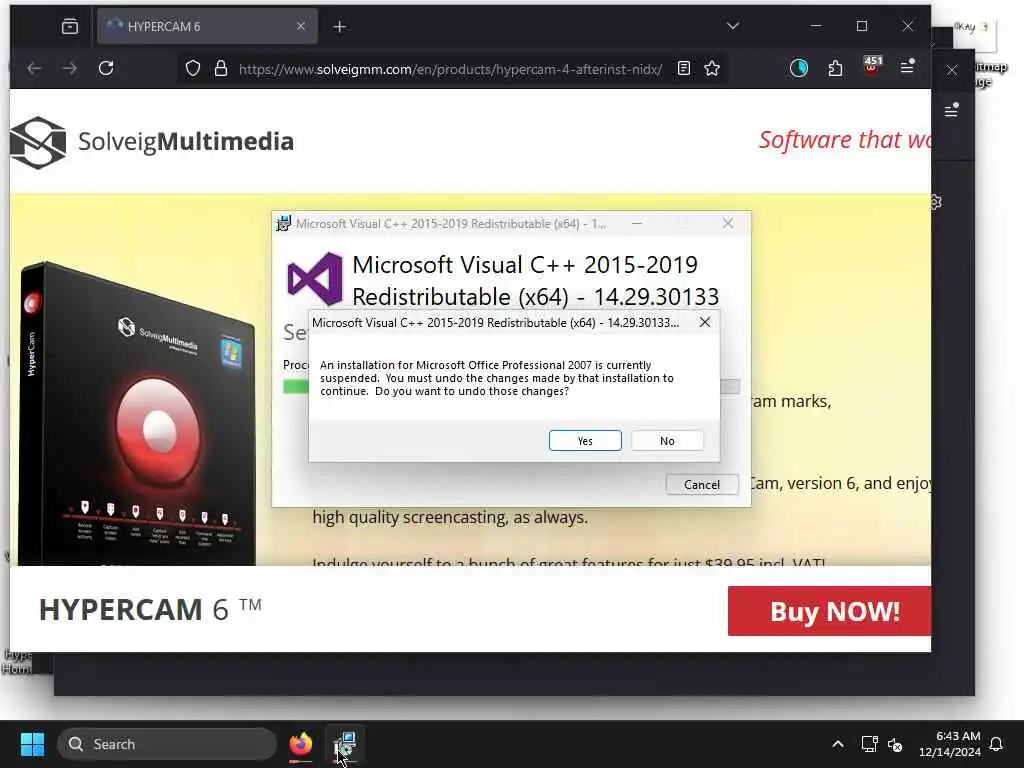Open the tracking protection shield icon

(193, 68)
